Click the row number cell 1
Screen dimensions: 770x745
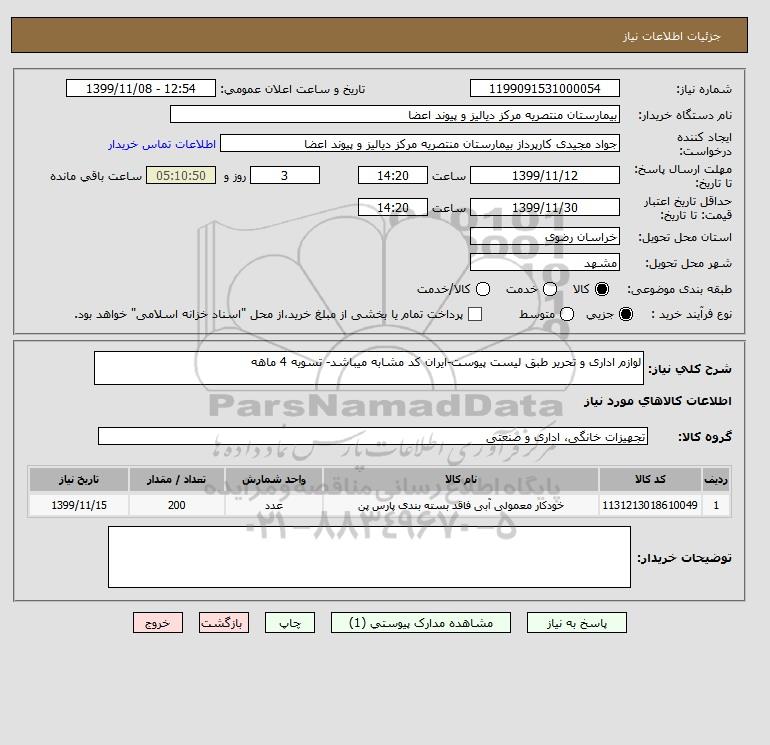[716, 505]
